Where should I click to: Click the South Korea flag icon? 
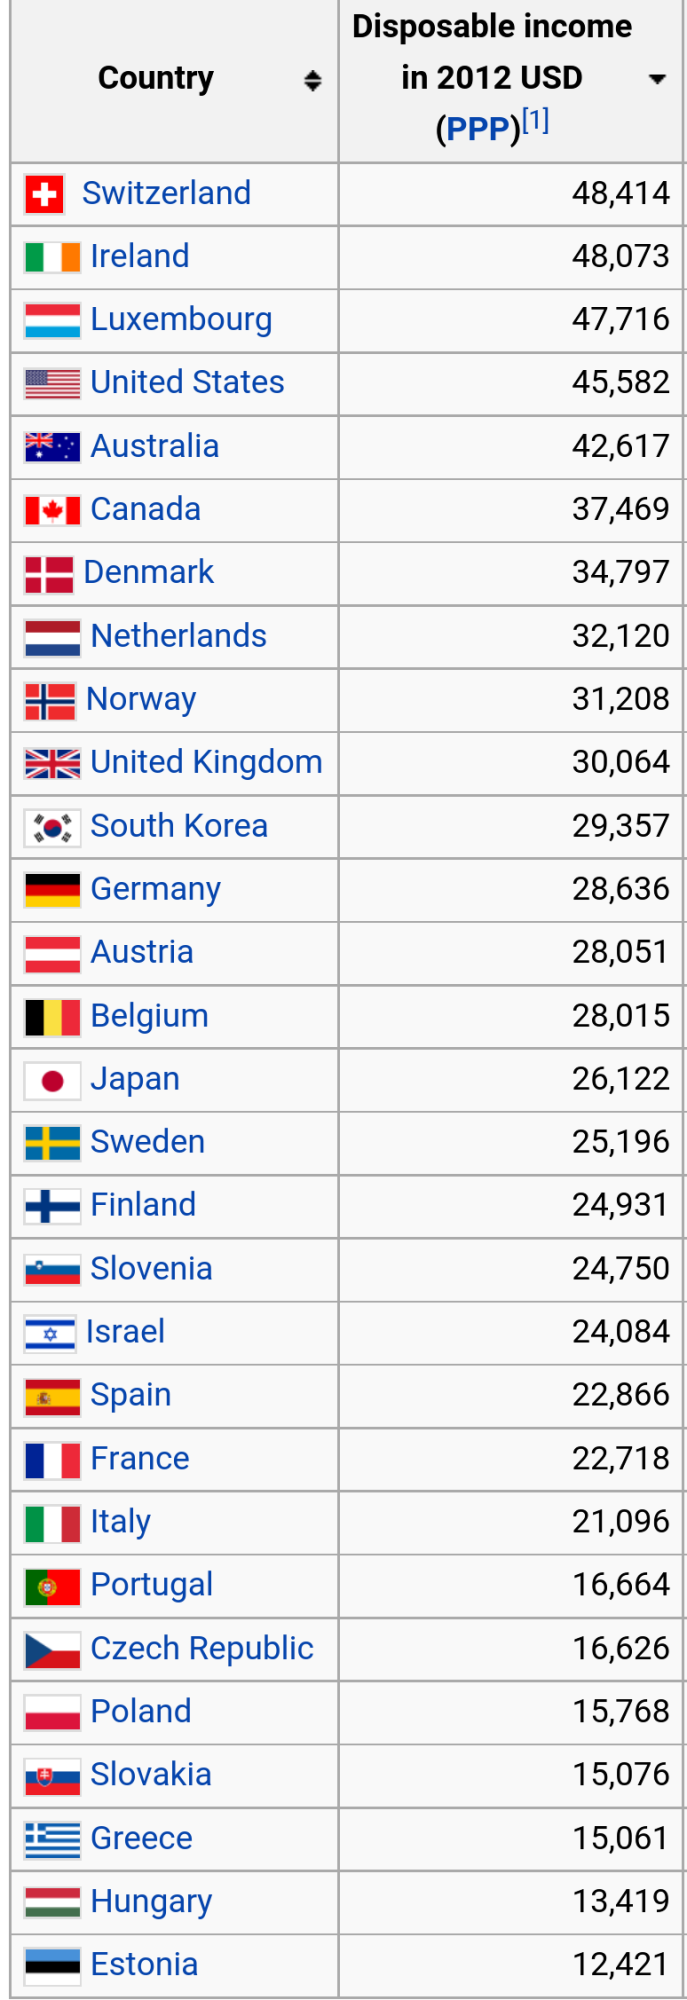52,827
